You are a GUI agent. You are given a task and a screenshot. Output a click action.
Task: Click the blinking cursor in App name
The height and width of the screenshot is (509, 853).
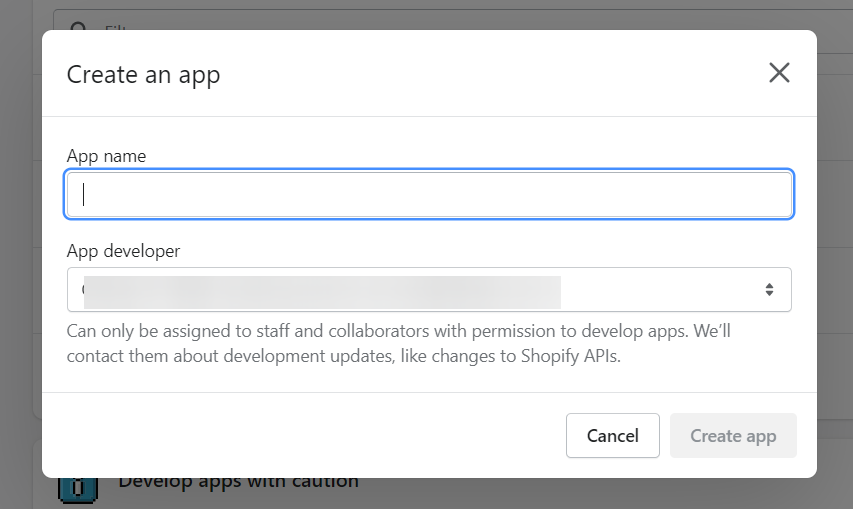pos(83,195)
